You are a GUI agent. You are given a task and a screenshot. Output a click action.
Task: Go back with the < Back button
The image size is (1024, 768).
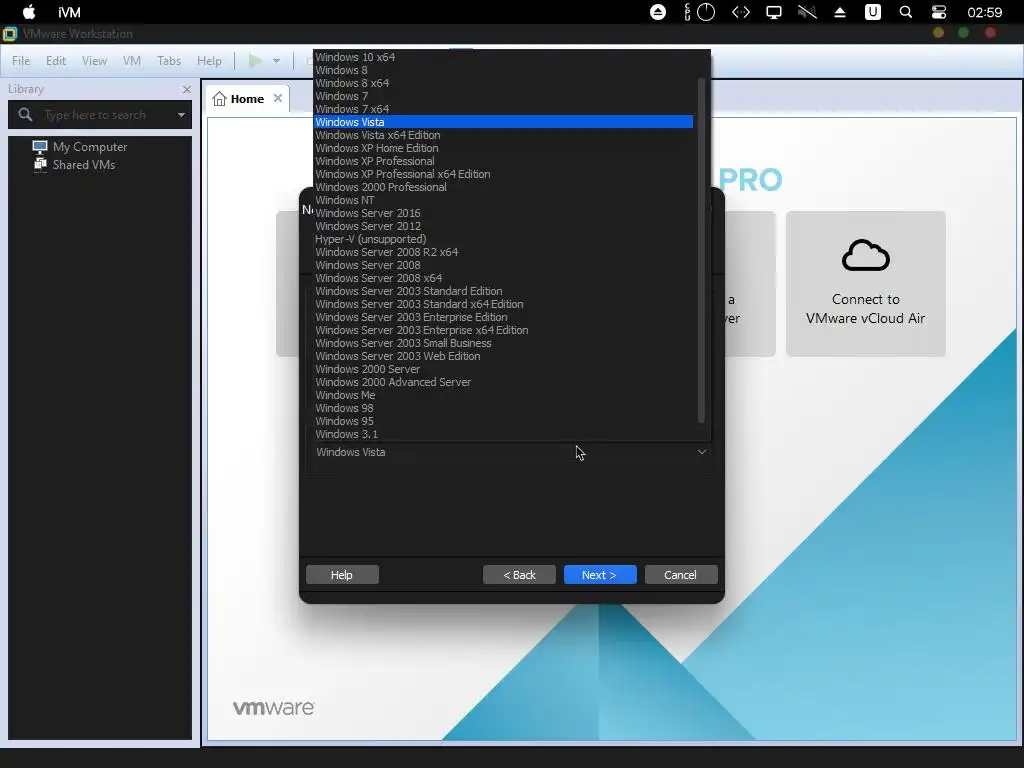pyautogui.click(x=519, y=575)
